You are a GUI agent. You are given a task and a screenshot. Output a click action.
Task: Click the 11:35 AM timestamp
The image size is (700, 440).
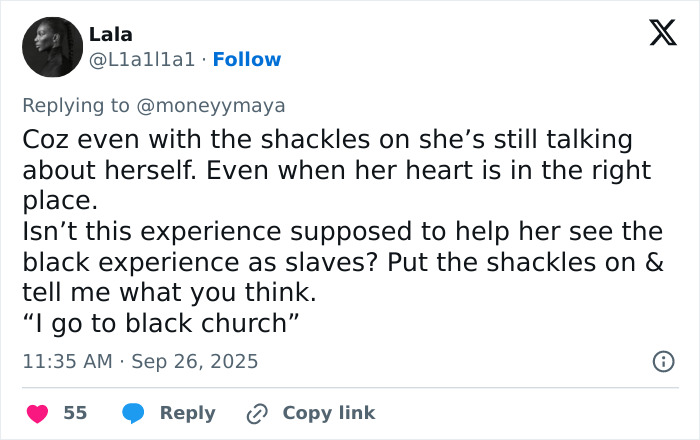pos(66,361)
